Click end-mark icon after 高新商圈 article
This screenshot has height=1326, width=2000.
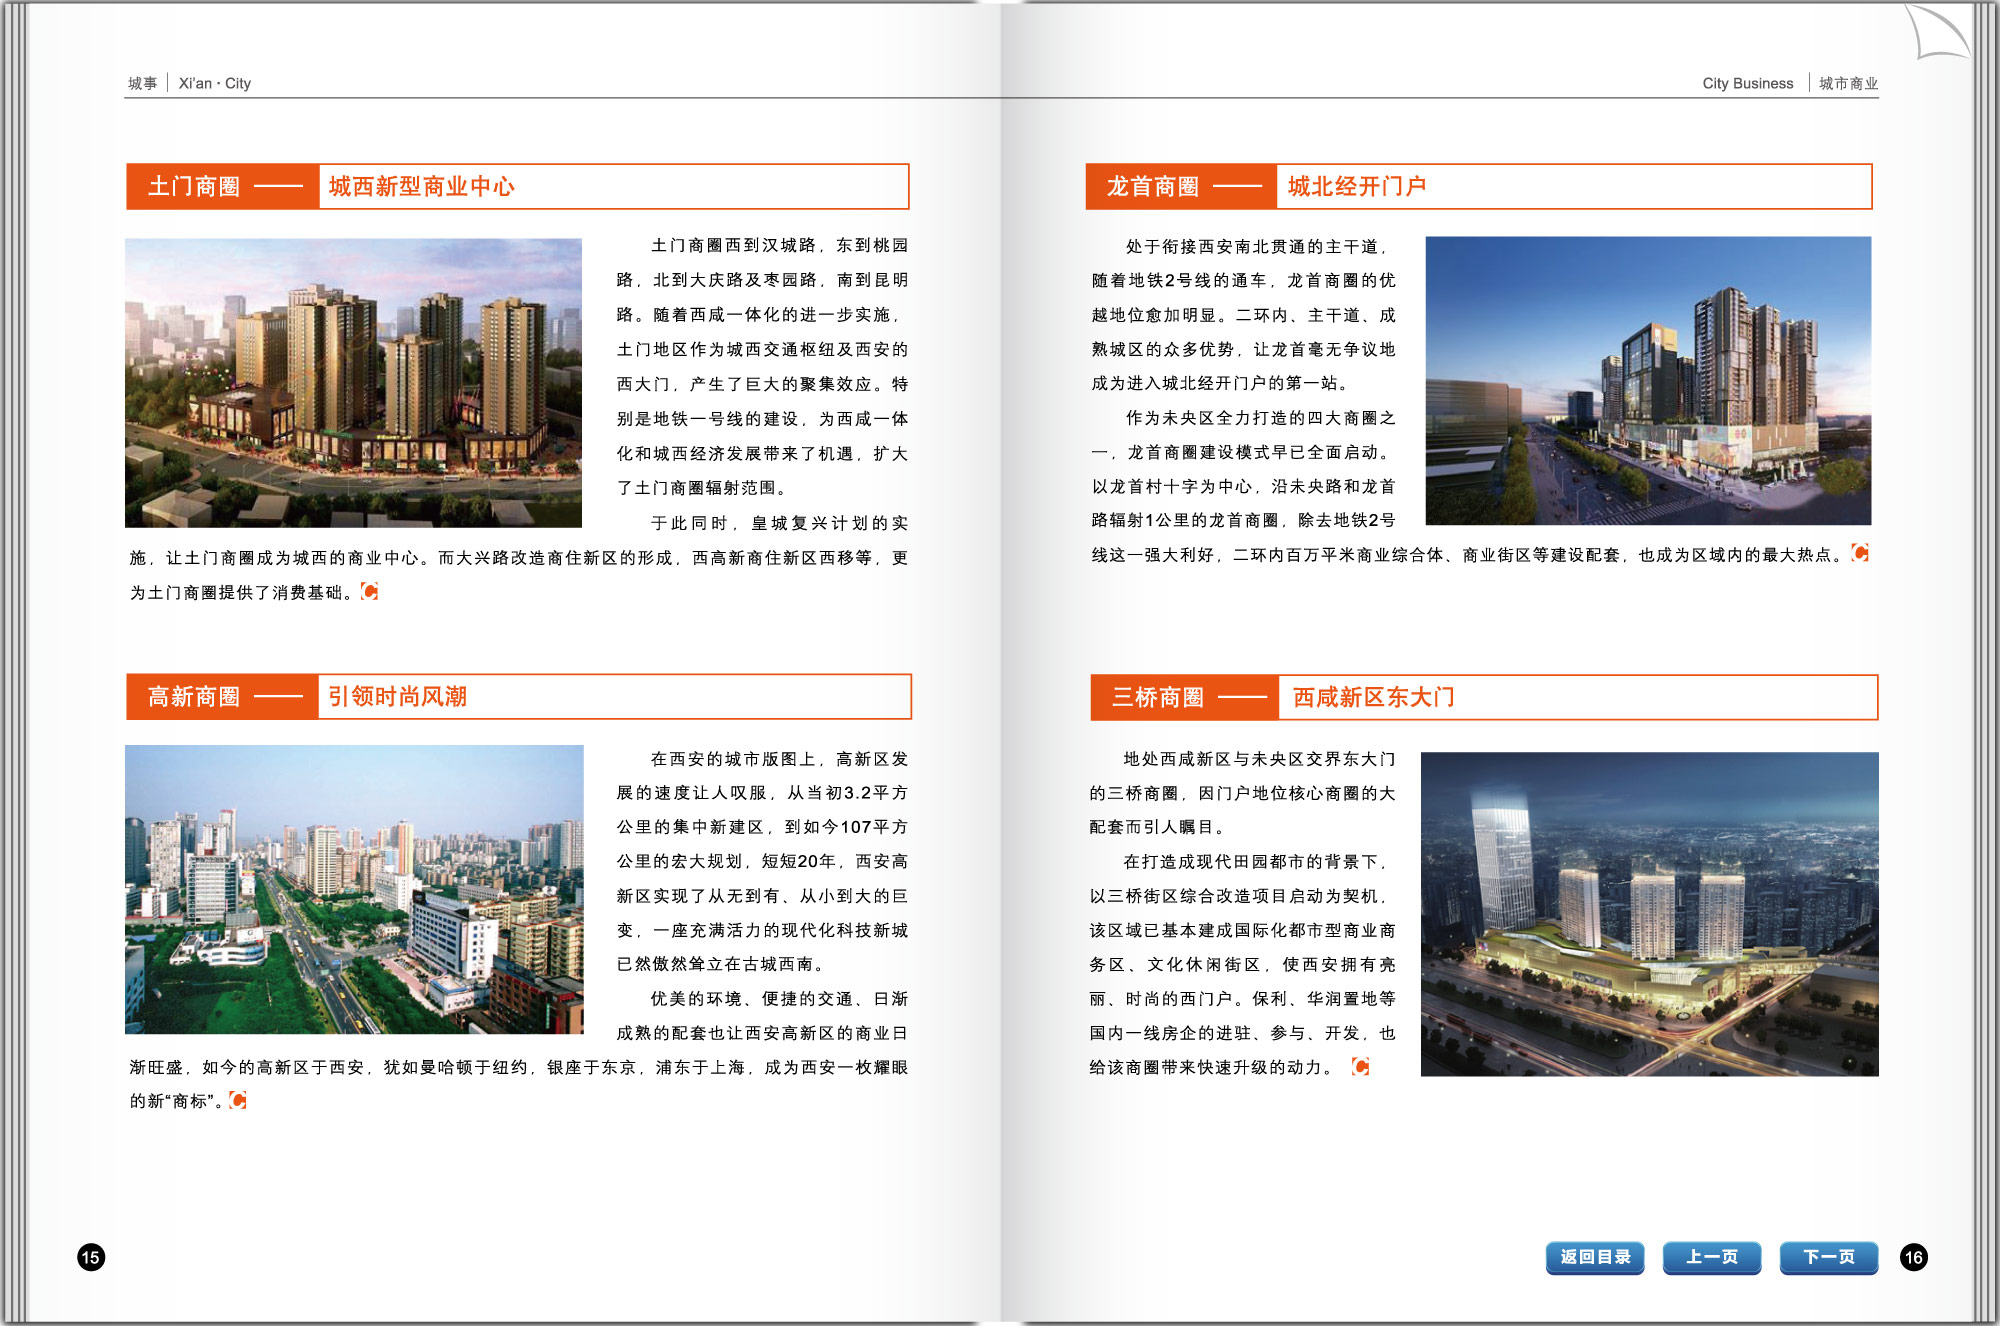click(238, 1100)
